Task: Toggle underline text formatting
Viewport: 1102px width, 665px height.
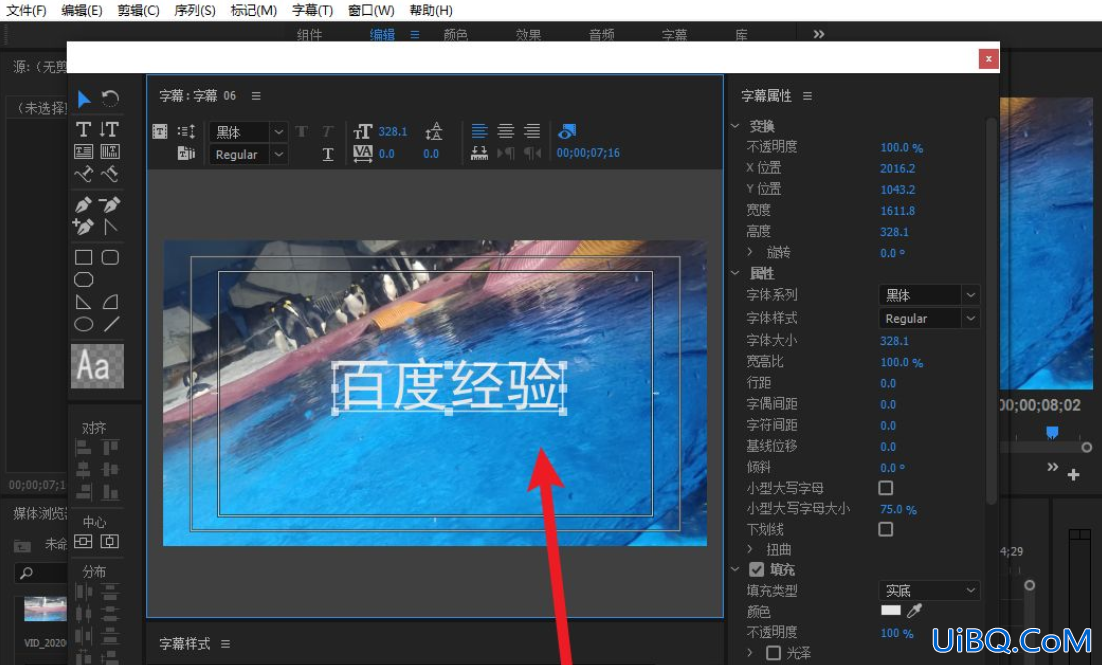Action: [328, 154]
